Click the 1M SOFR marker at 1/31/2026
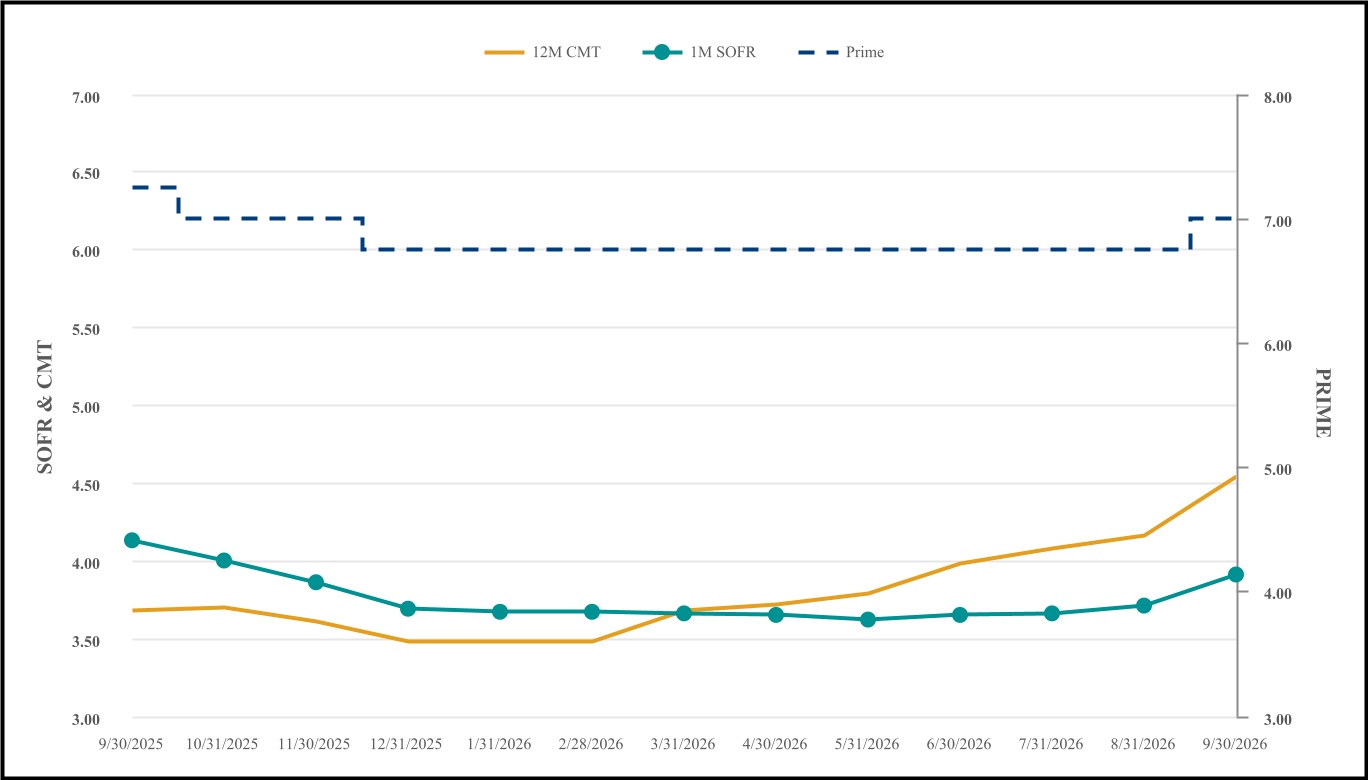Image resolution: width=1368 pixels, height=780 pixels. tap(500, 611)
